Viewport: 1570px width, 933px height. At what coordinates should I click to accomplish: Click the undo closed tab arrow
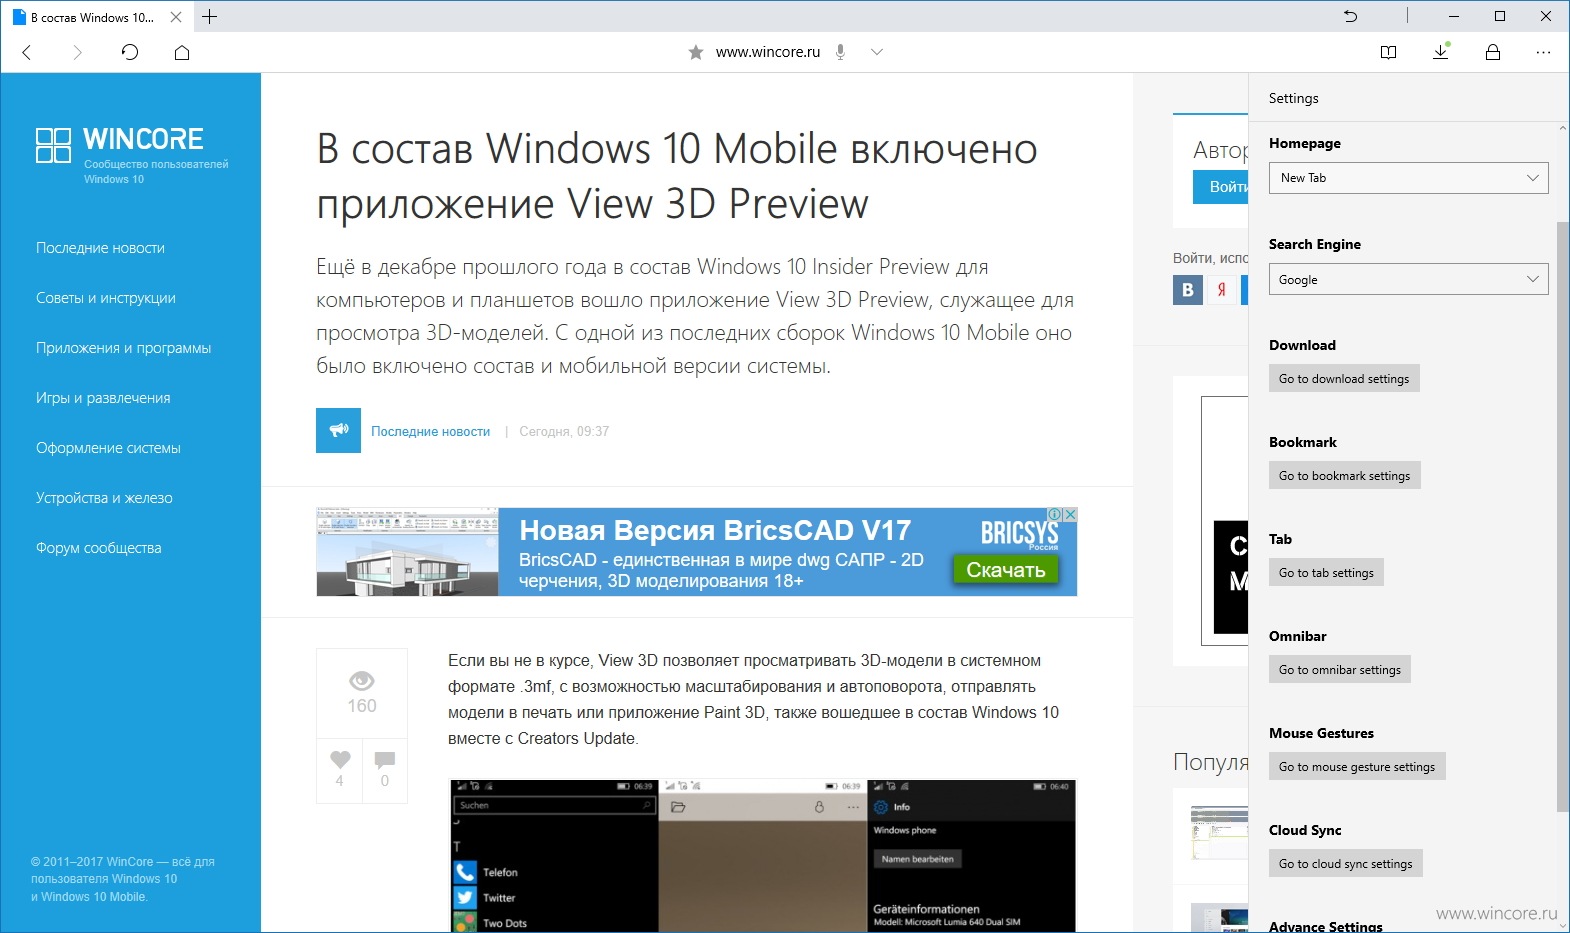tap(1351, 16)
